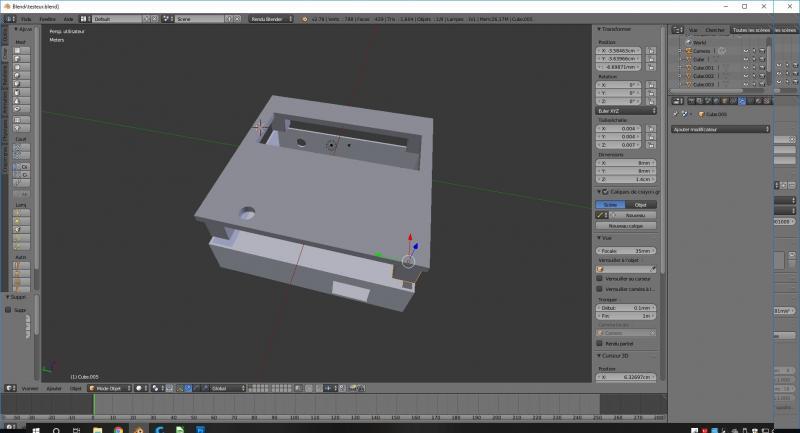Click the Camera object icon in outliner
Image resolution: width=800 pixels, height=433 pixels.
coord(688,51)
